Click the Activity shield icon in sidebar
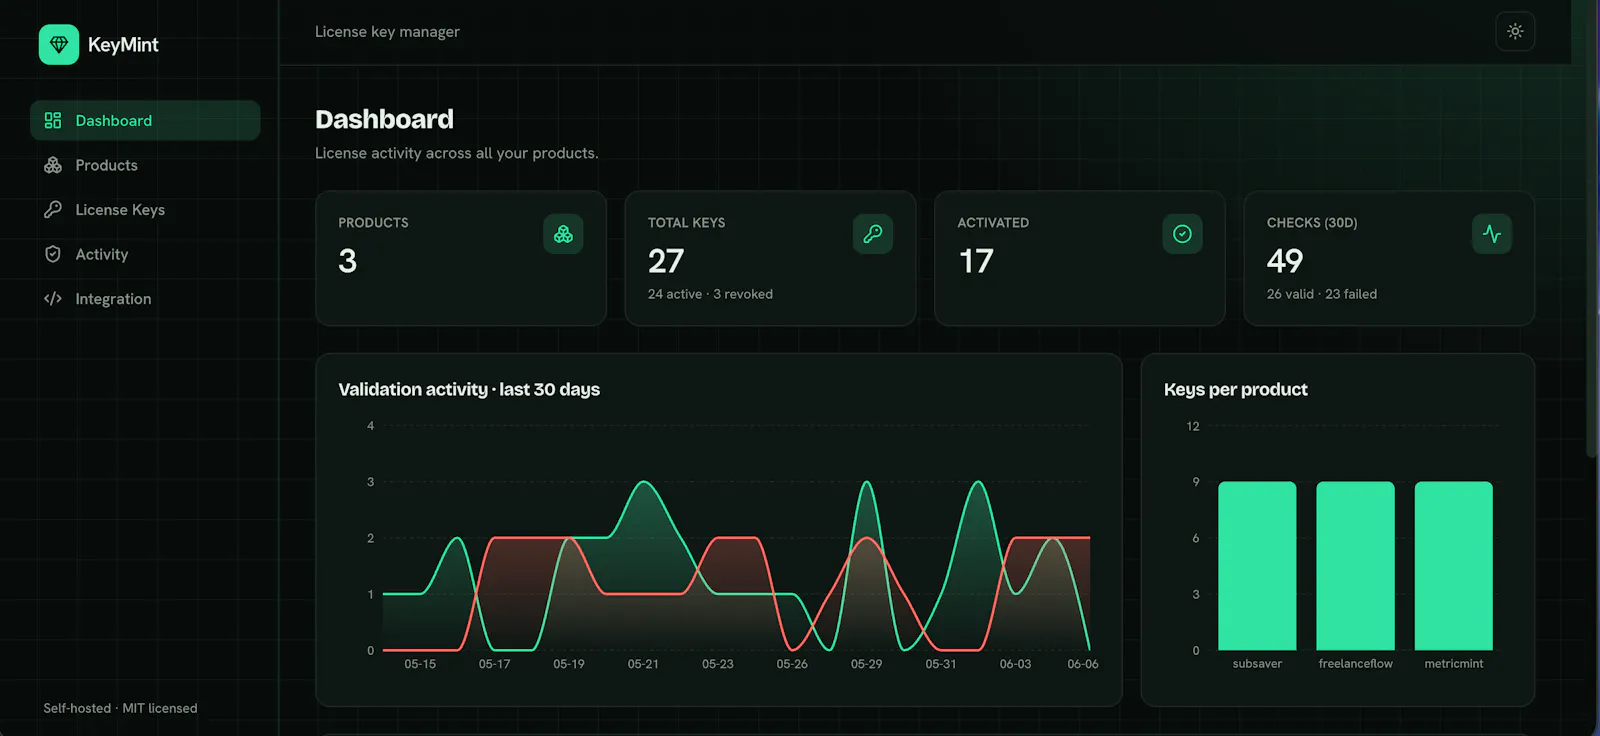This screenshot has width=1600, height=736. coord(53,254)
